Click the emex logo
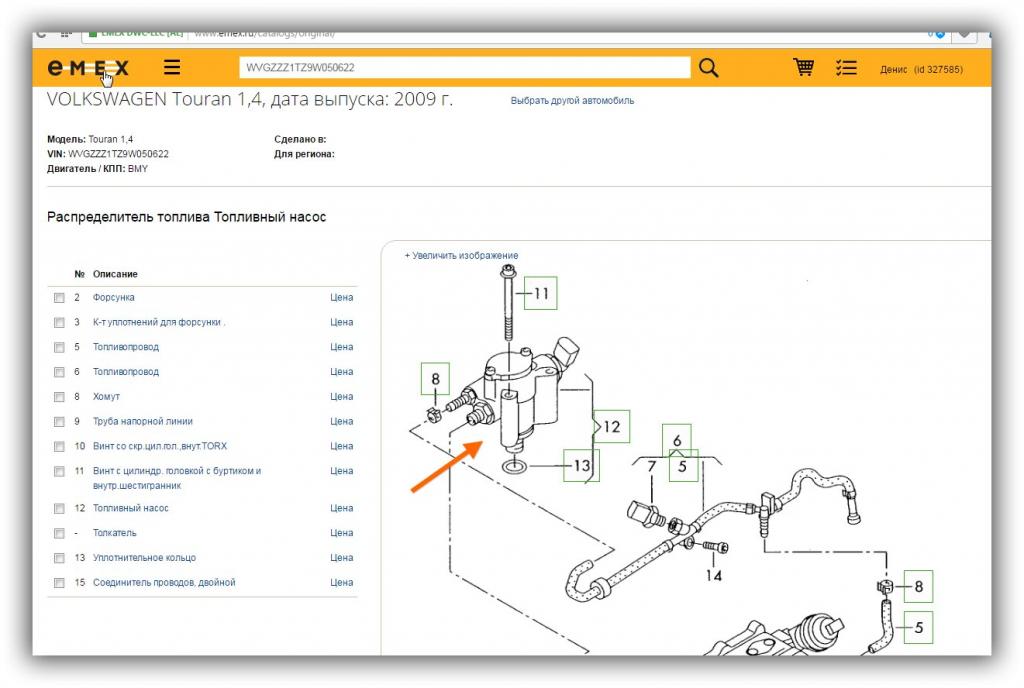 [88, 67]
